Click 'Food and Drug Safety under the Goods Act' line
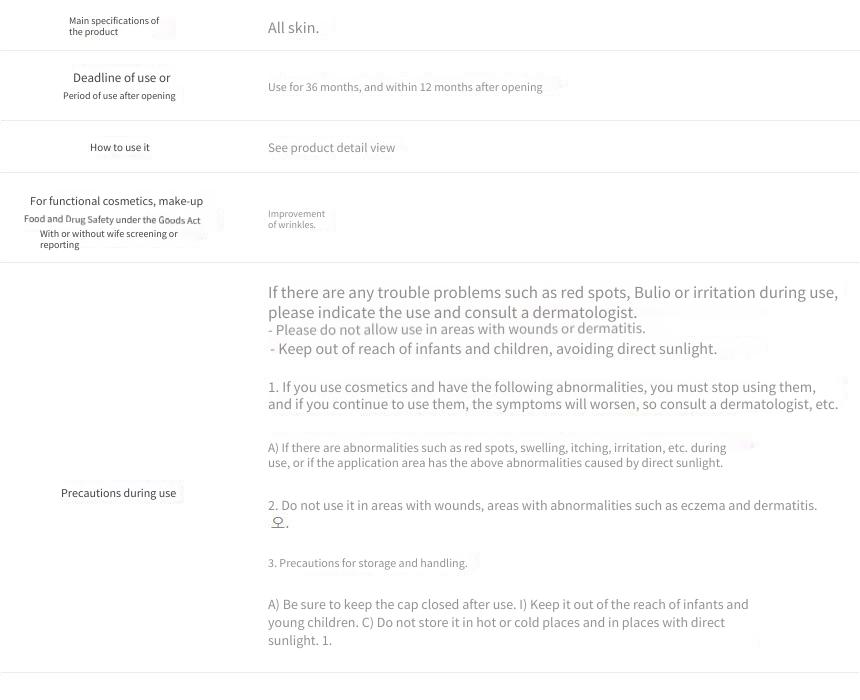 (112, 219)
